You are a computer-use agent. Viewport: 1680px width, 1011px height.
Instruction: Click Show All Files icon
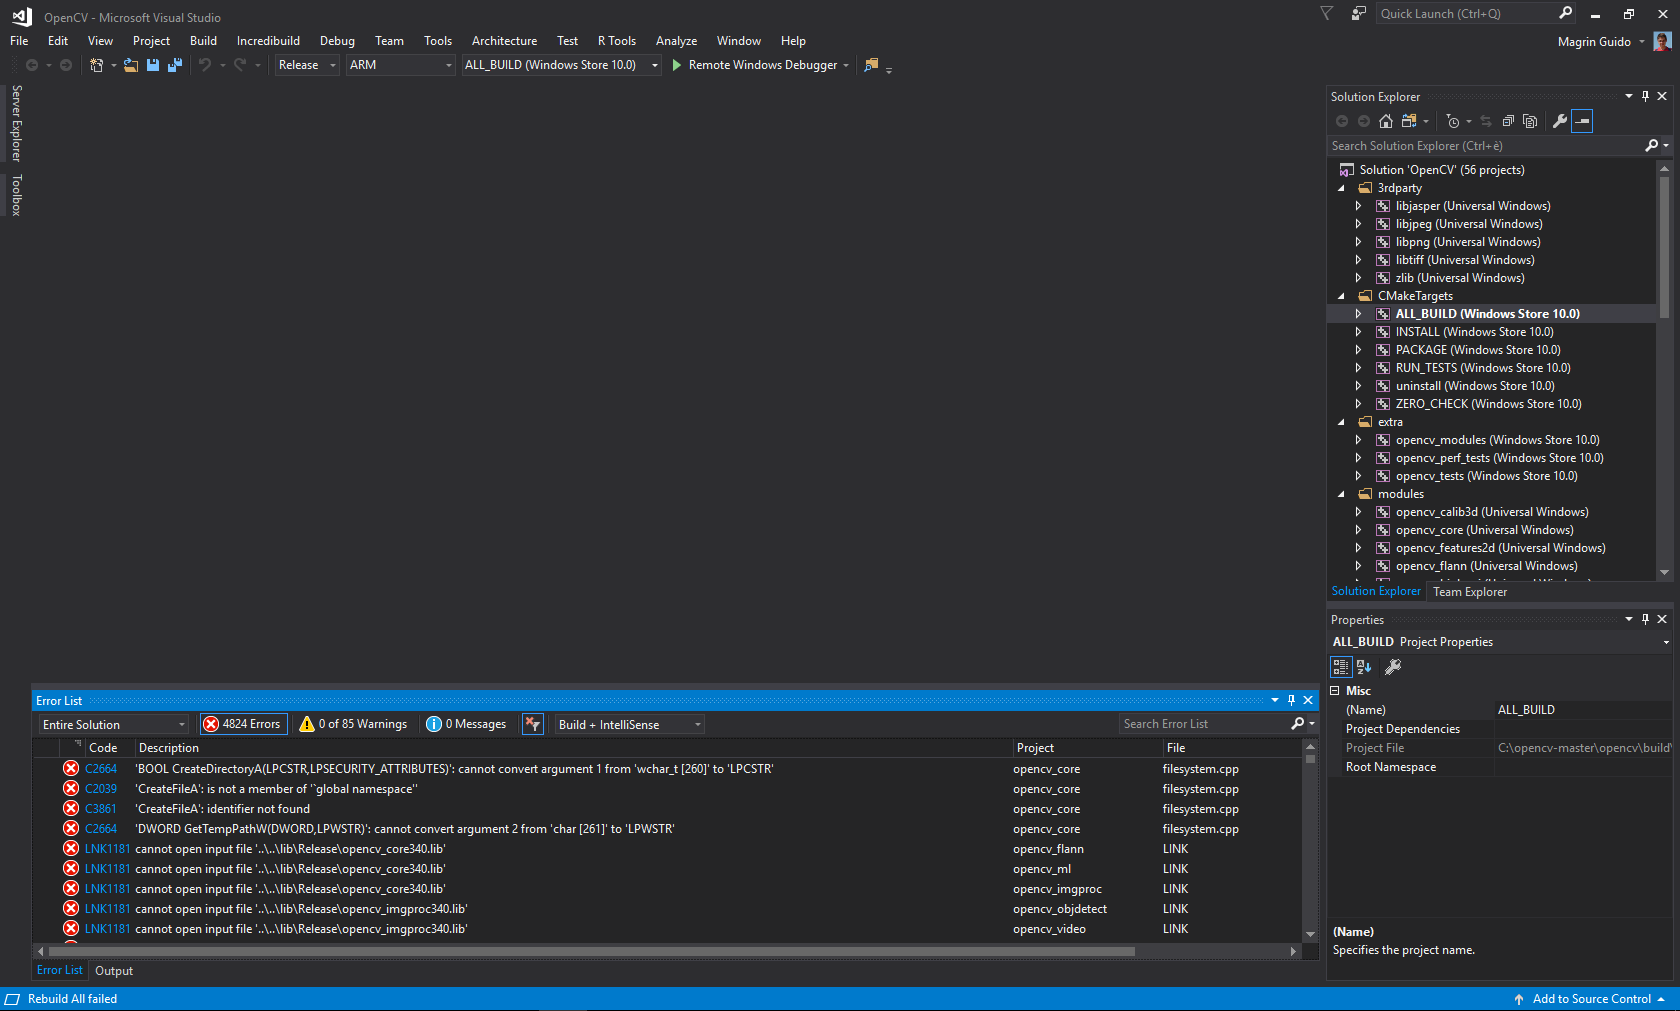pyautogui.click(x=1530, y=121)
